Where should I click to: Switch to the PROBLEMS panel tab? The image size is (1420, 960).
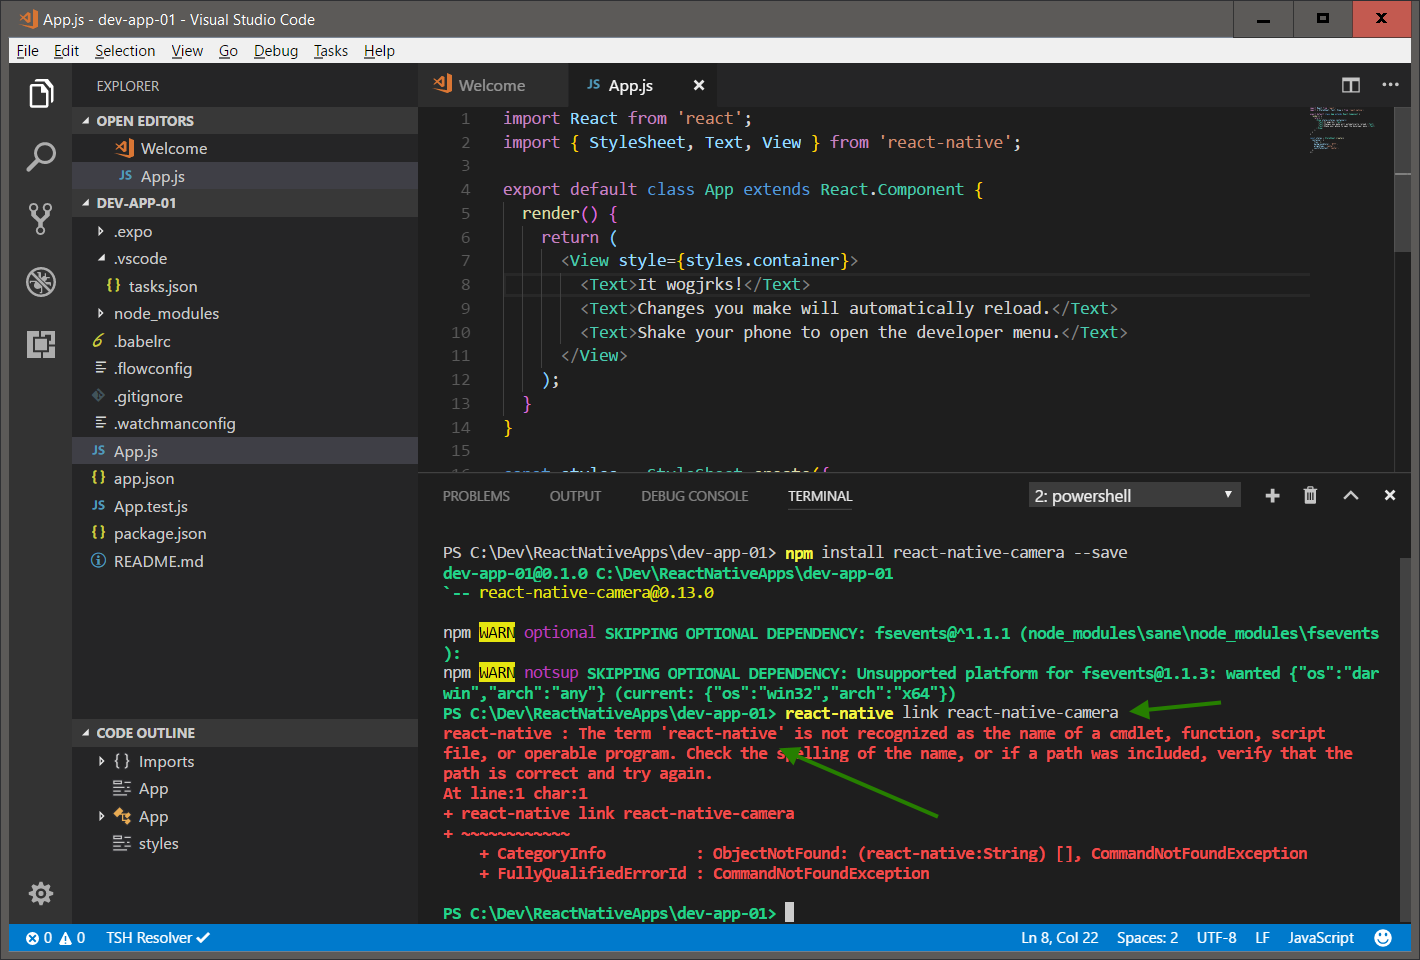tap(476, 496)
